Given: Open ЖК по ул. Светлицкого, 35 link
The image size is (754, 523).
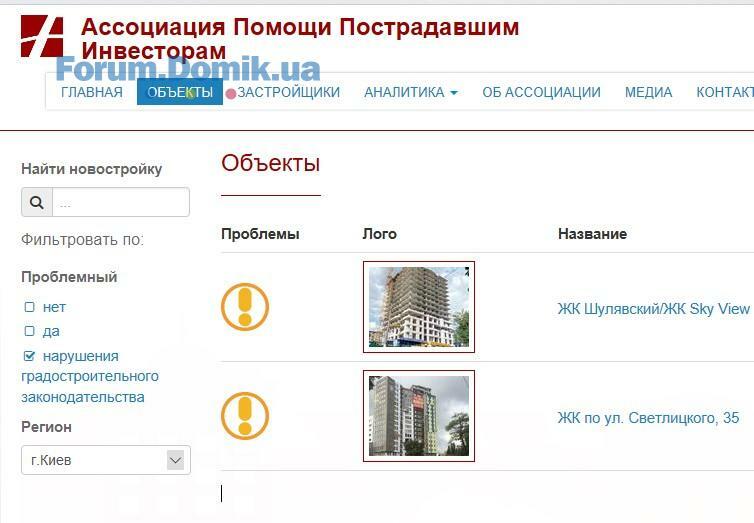Looking at the screenshot, I should (648, 418).
